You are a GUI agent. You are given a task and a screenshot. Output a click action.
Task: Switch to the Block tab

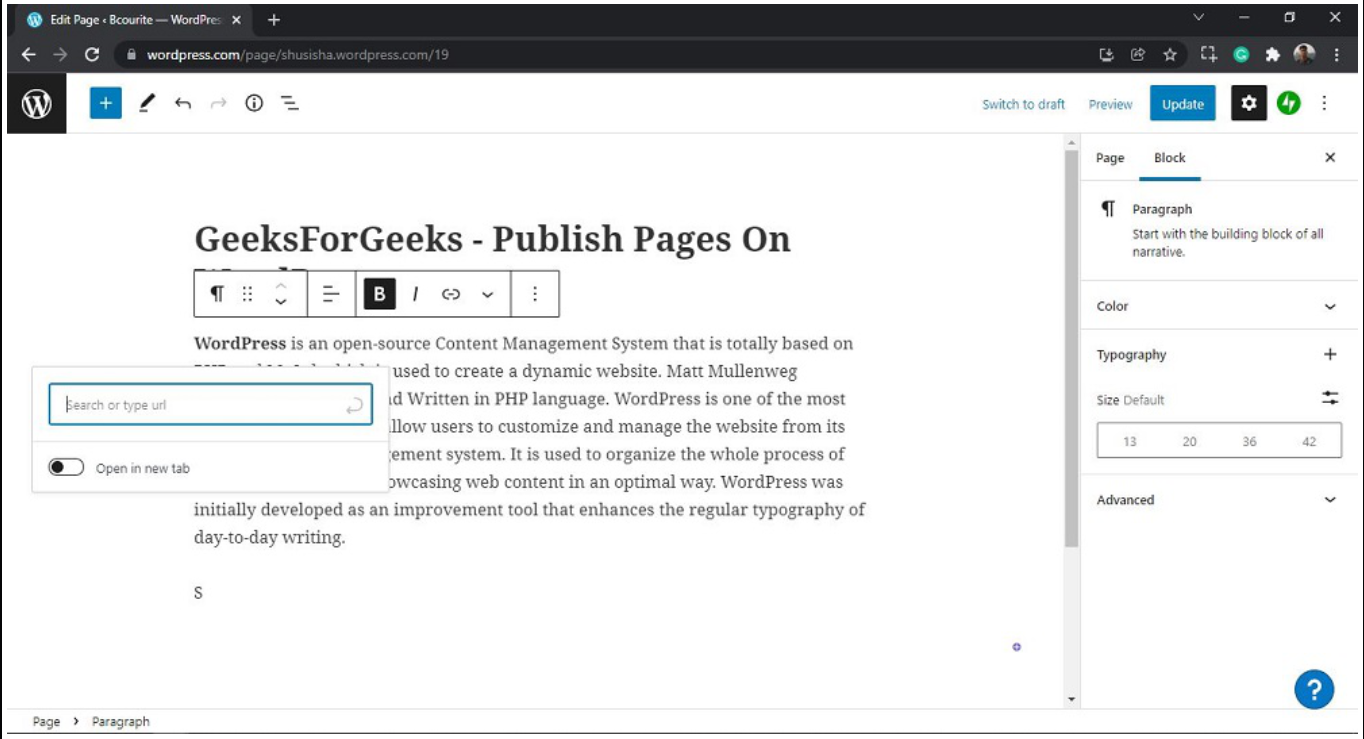(x=1170, y=158)
